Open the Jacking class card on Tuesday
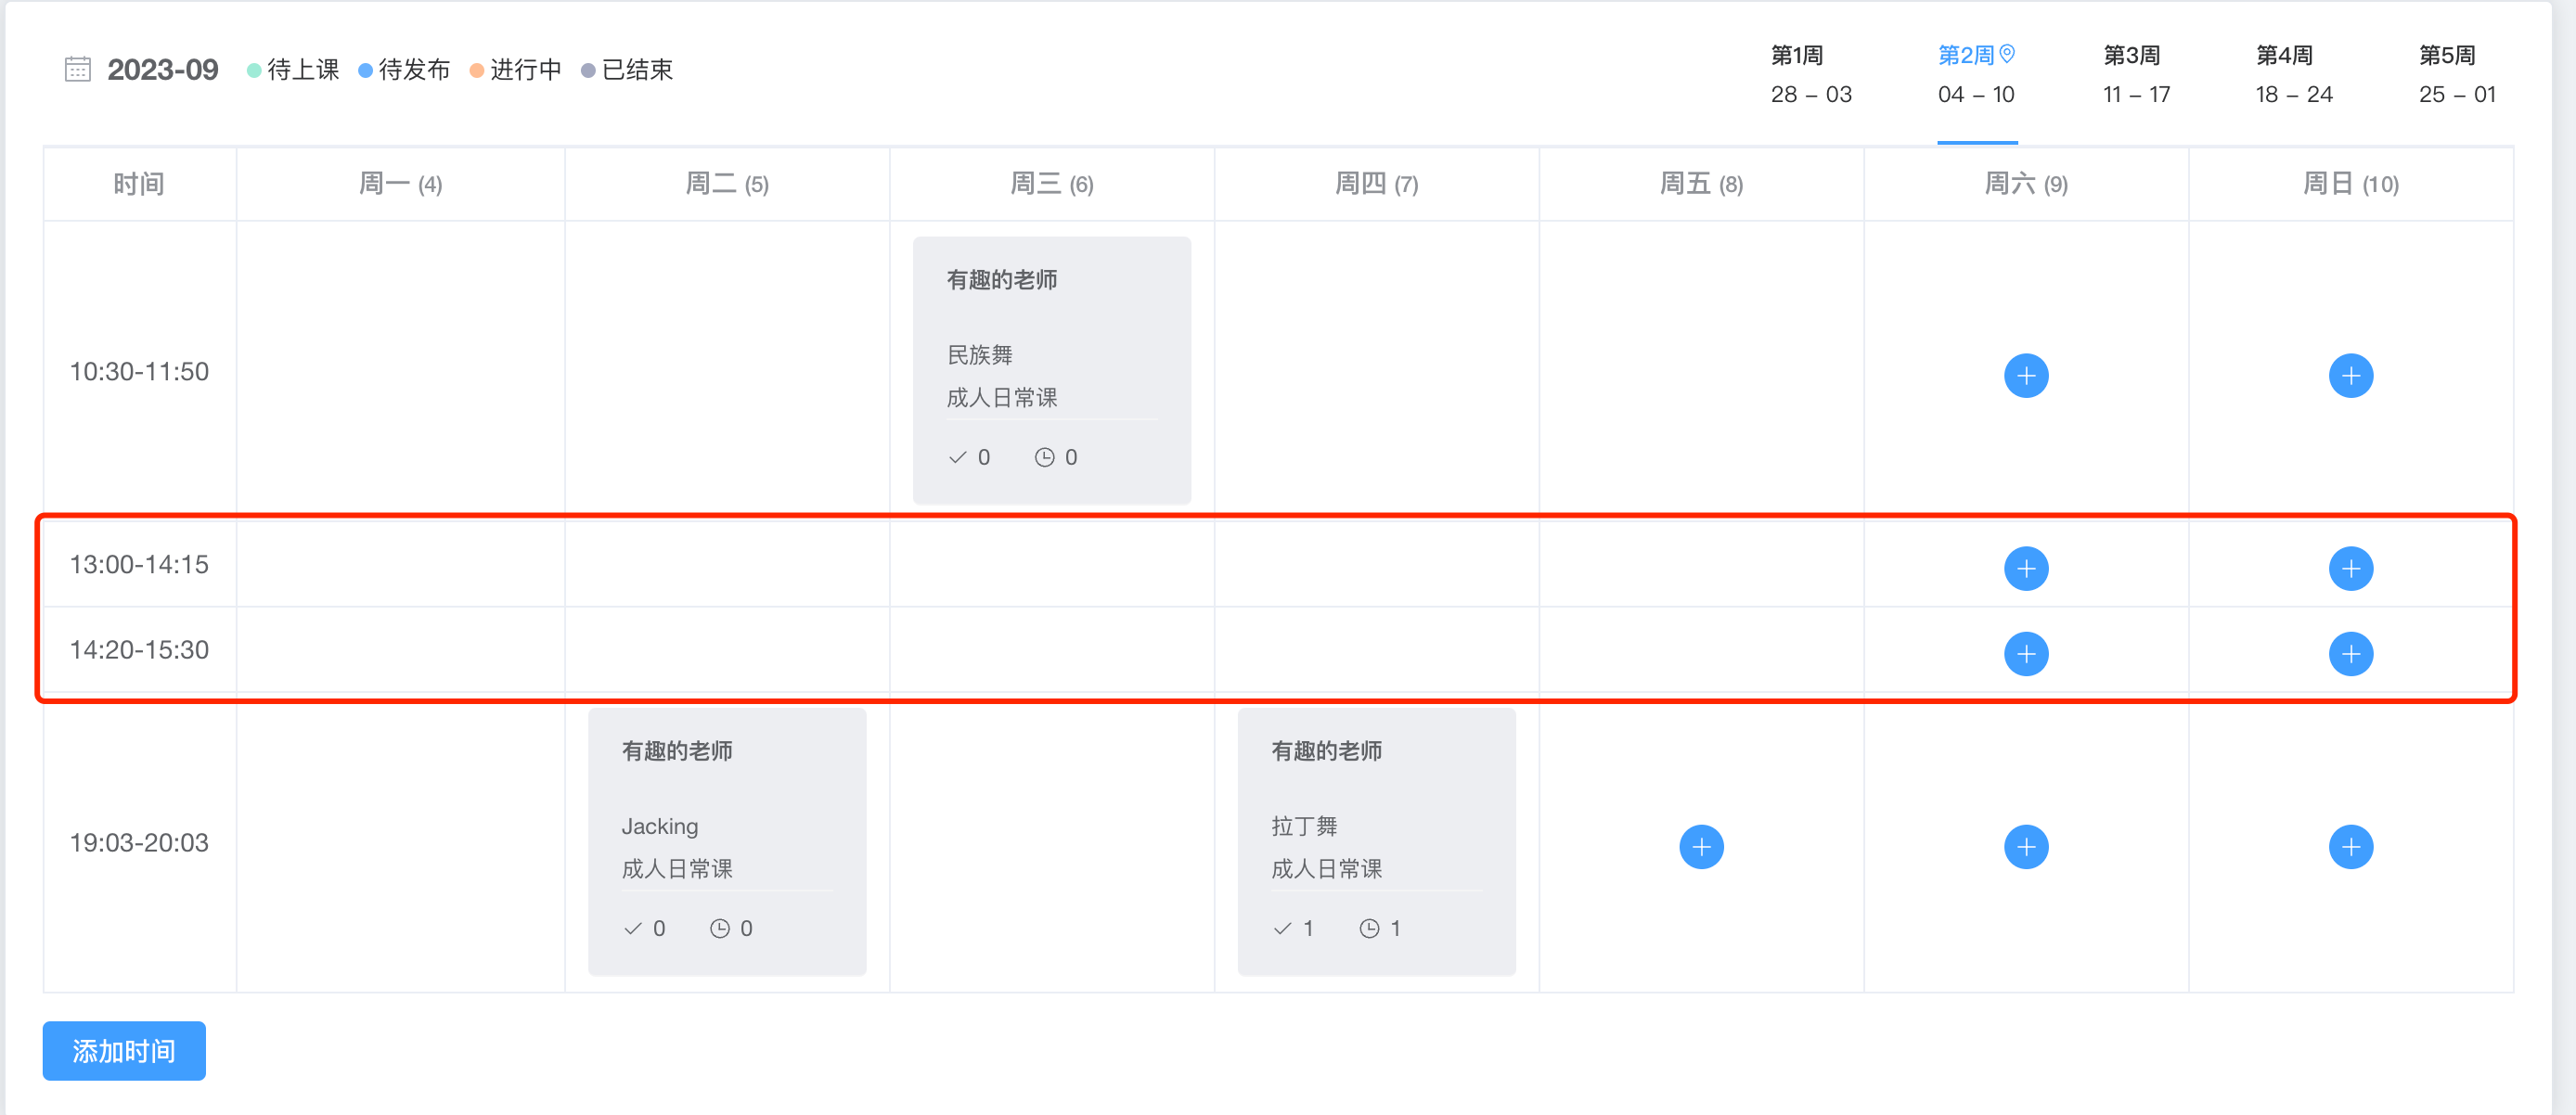Screen dimensions: 2576x1115 pyautogui.click(x=727, y=841)
